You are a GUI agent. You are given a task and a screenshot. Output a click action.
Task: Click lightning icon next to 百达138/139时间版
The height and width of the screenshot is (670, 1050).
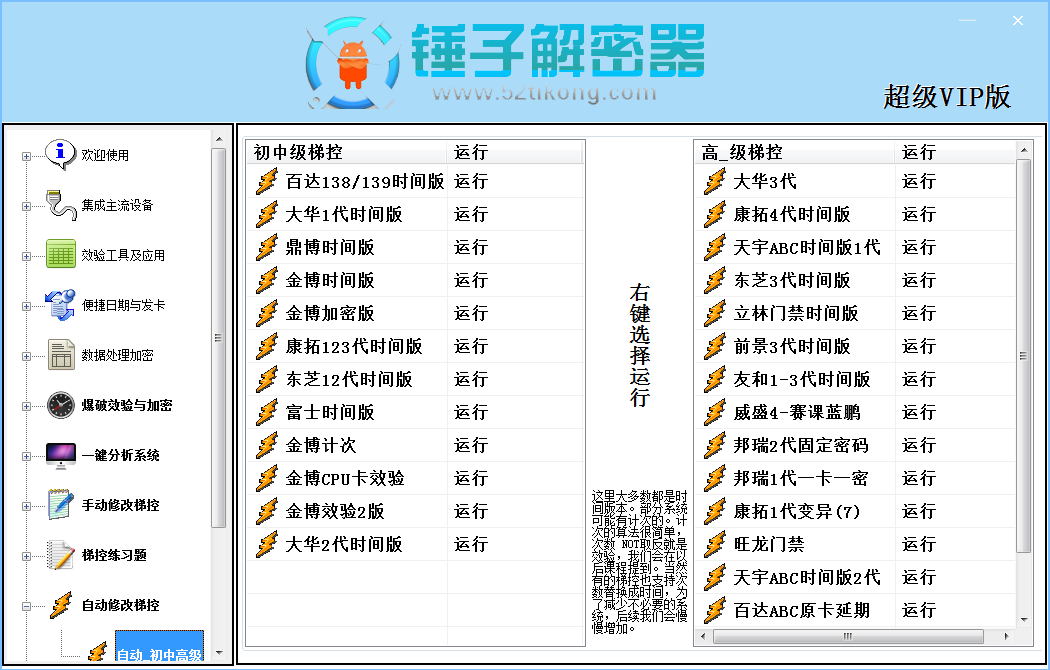tap(267, 181)
